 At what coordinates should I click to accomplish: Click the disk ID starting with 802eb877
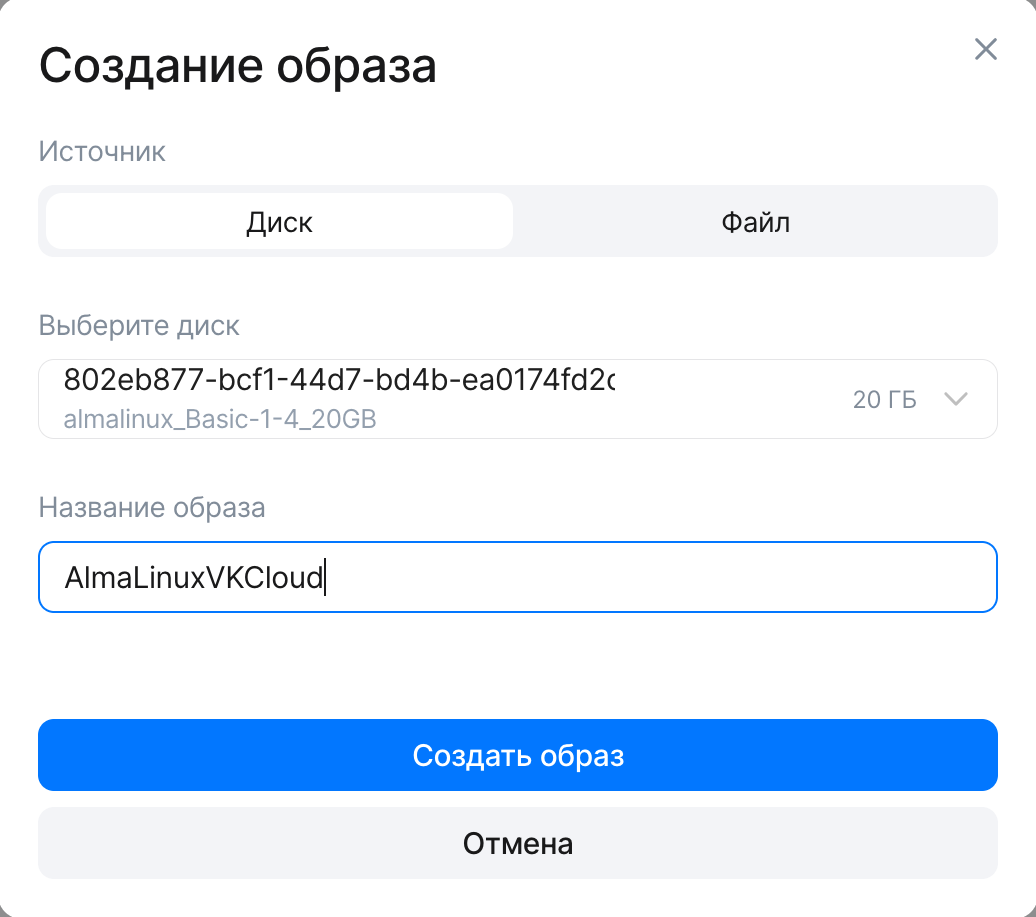click(x=338, y=380)
